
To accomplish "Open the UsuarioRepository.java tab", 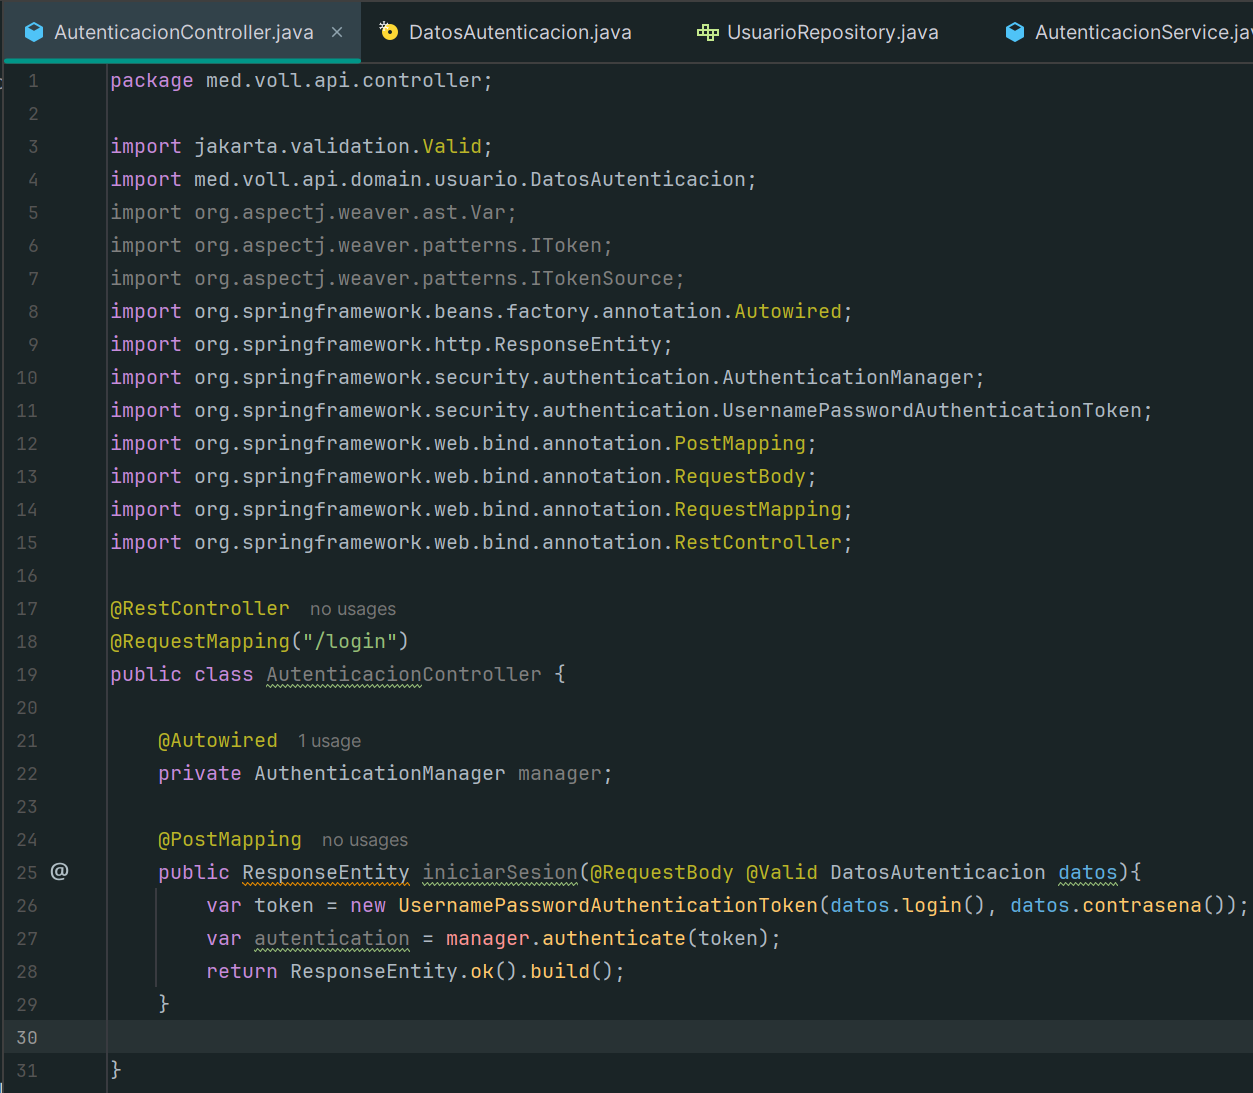I will 832,32.
